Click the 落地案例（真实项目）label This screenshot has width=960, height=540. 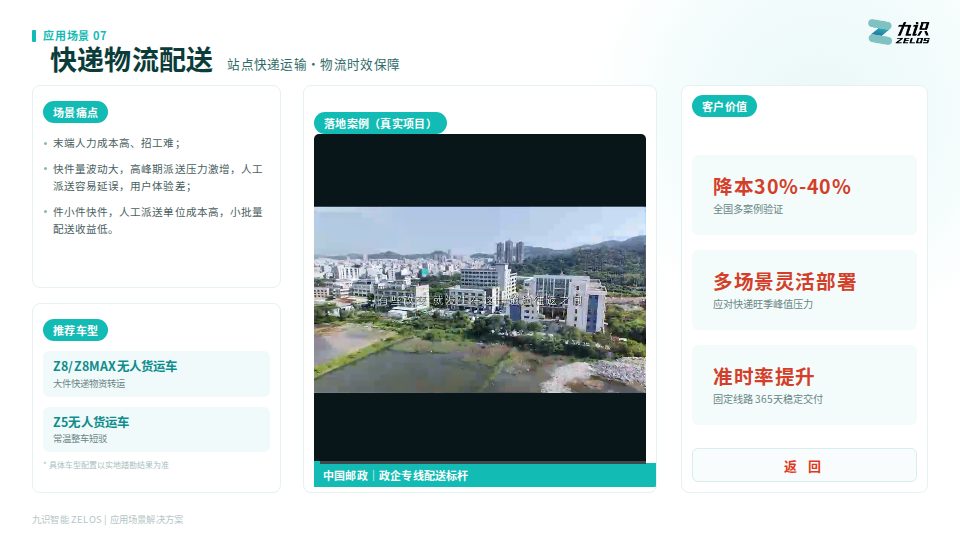point(380,124)
